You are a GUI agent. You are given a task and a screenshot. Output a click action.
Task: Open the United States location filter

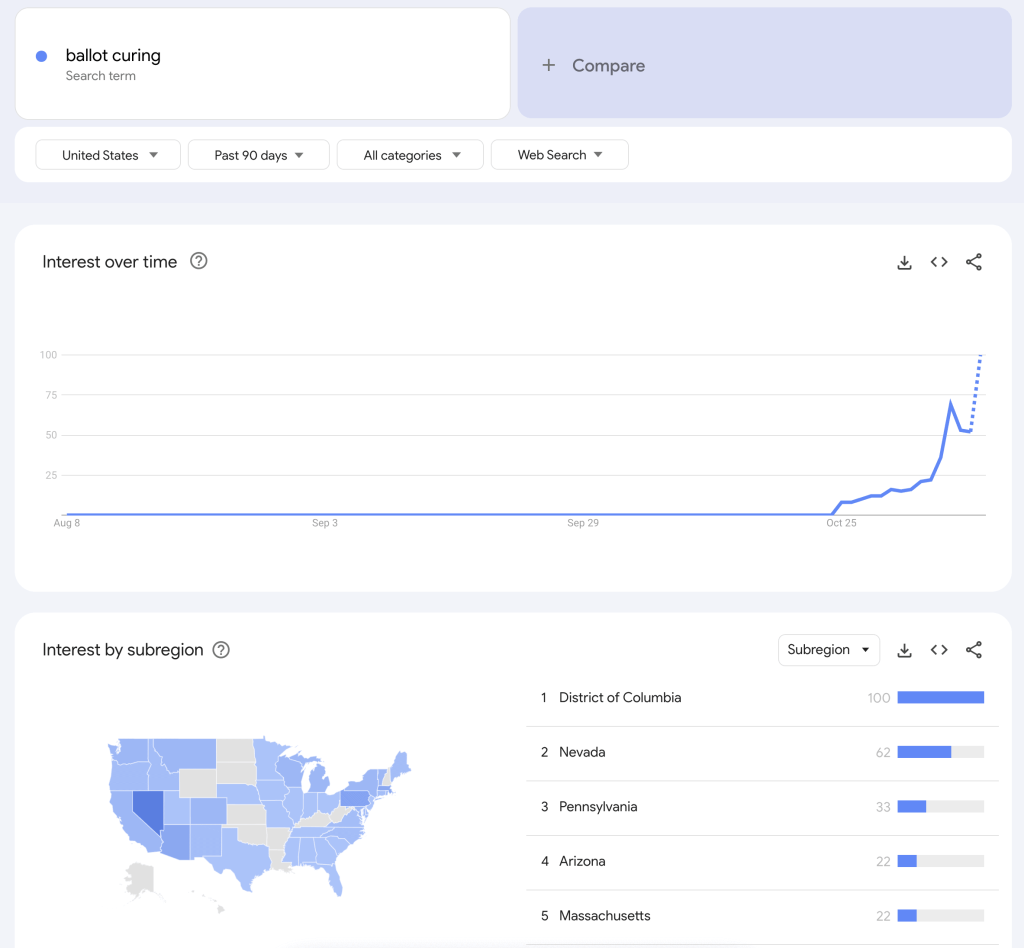point(107,154)
